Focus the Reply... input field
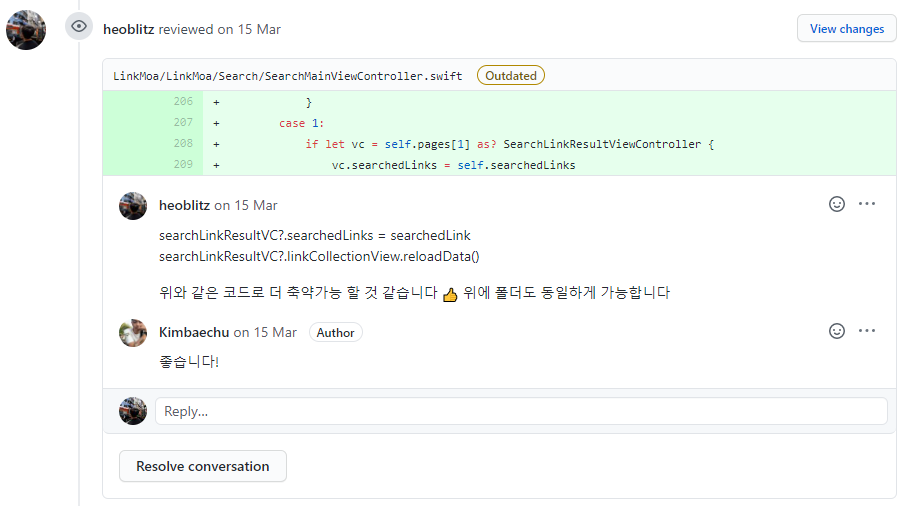This screenshot has height=506, width=909. [x=521, y=411]
